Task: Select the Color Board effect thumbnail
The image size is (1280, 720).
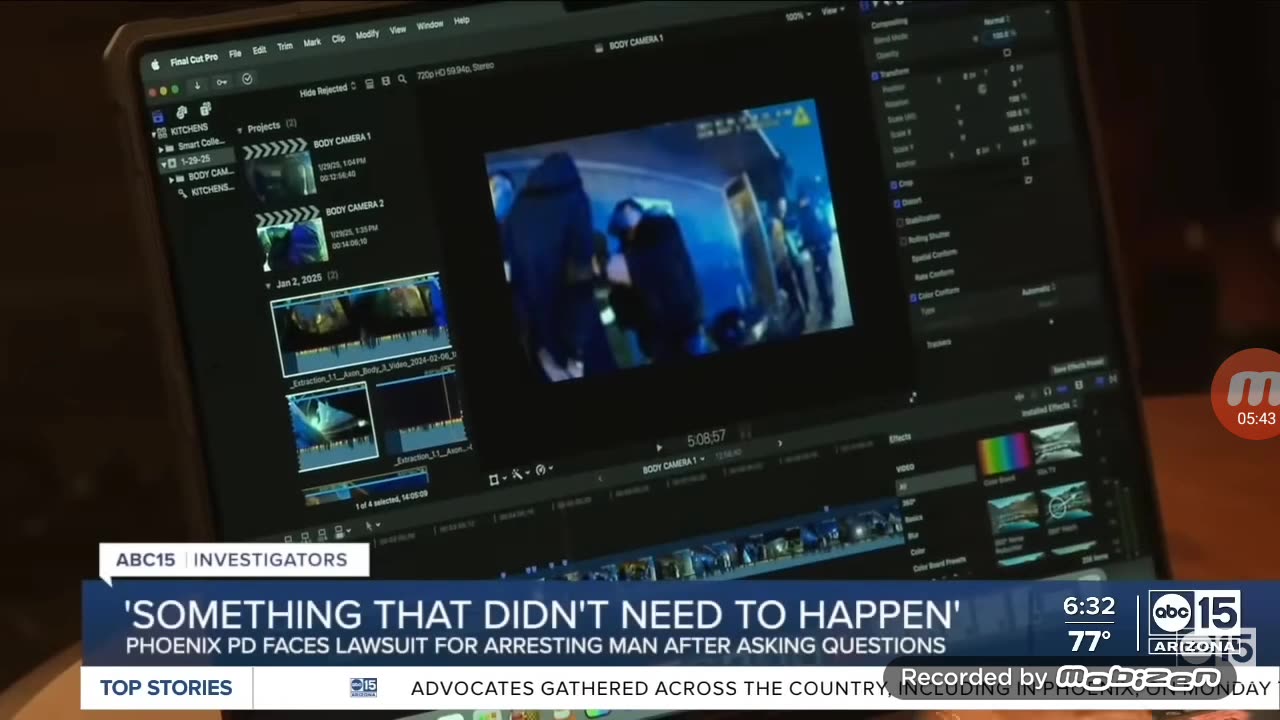Action: point(1005,455)
